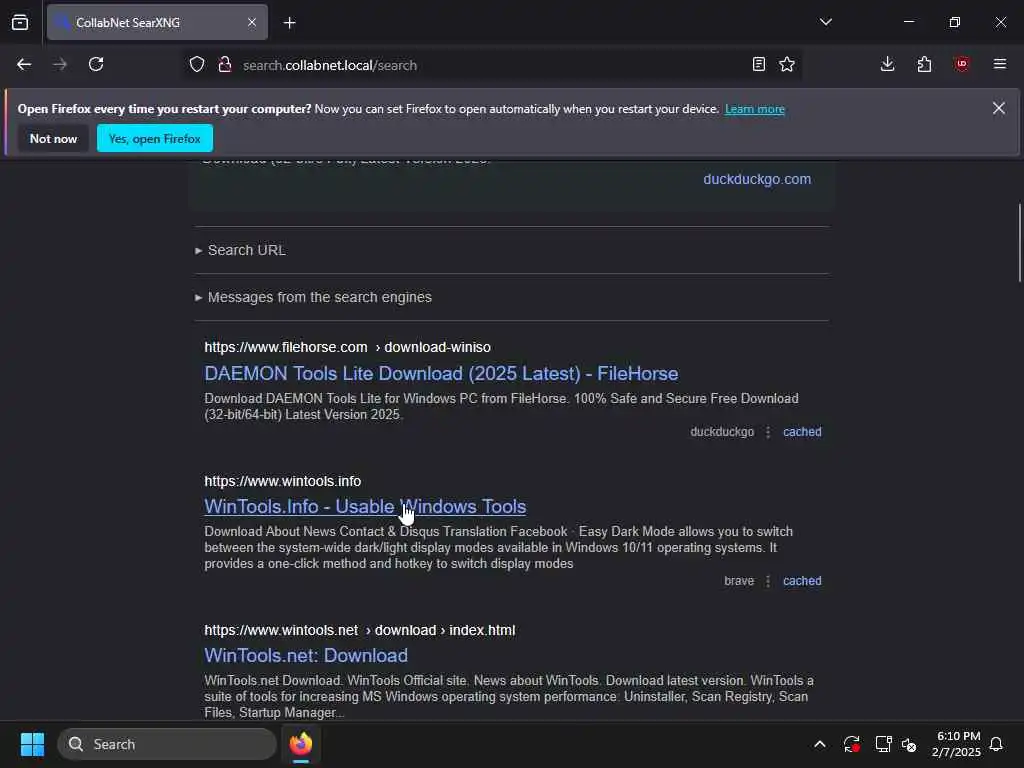Toggle reader view icon
1024x768 pixels.
coord(758,65)
